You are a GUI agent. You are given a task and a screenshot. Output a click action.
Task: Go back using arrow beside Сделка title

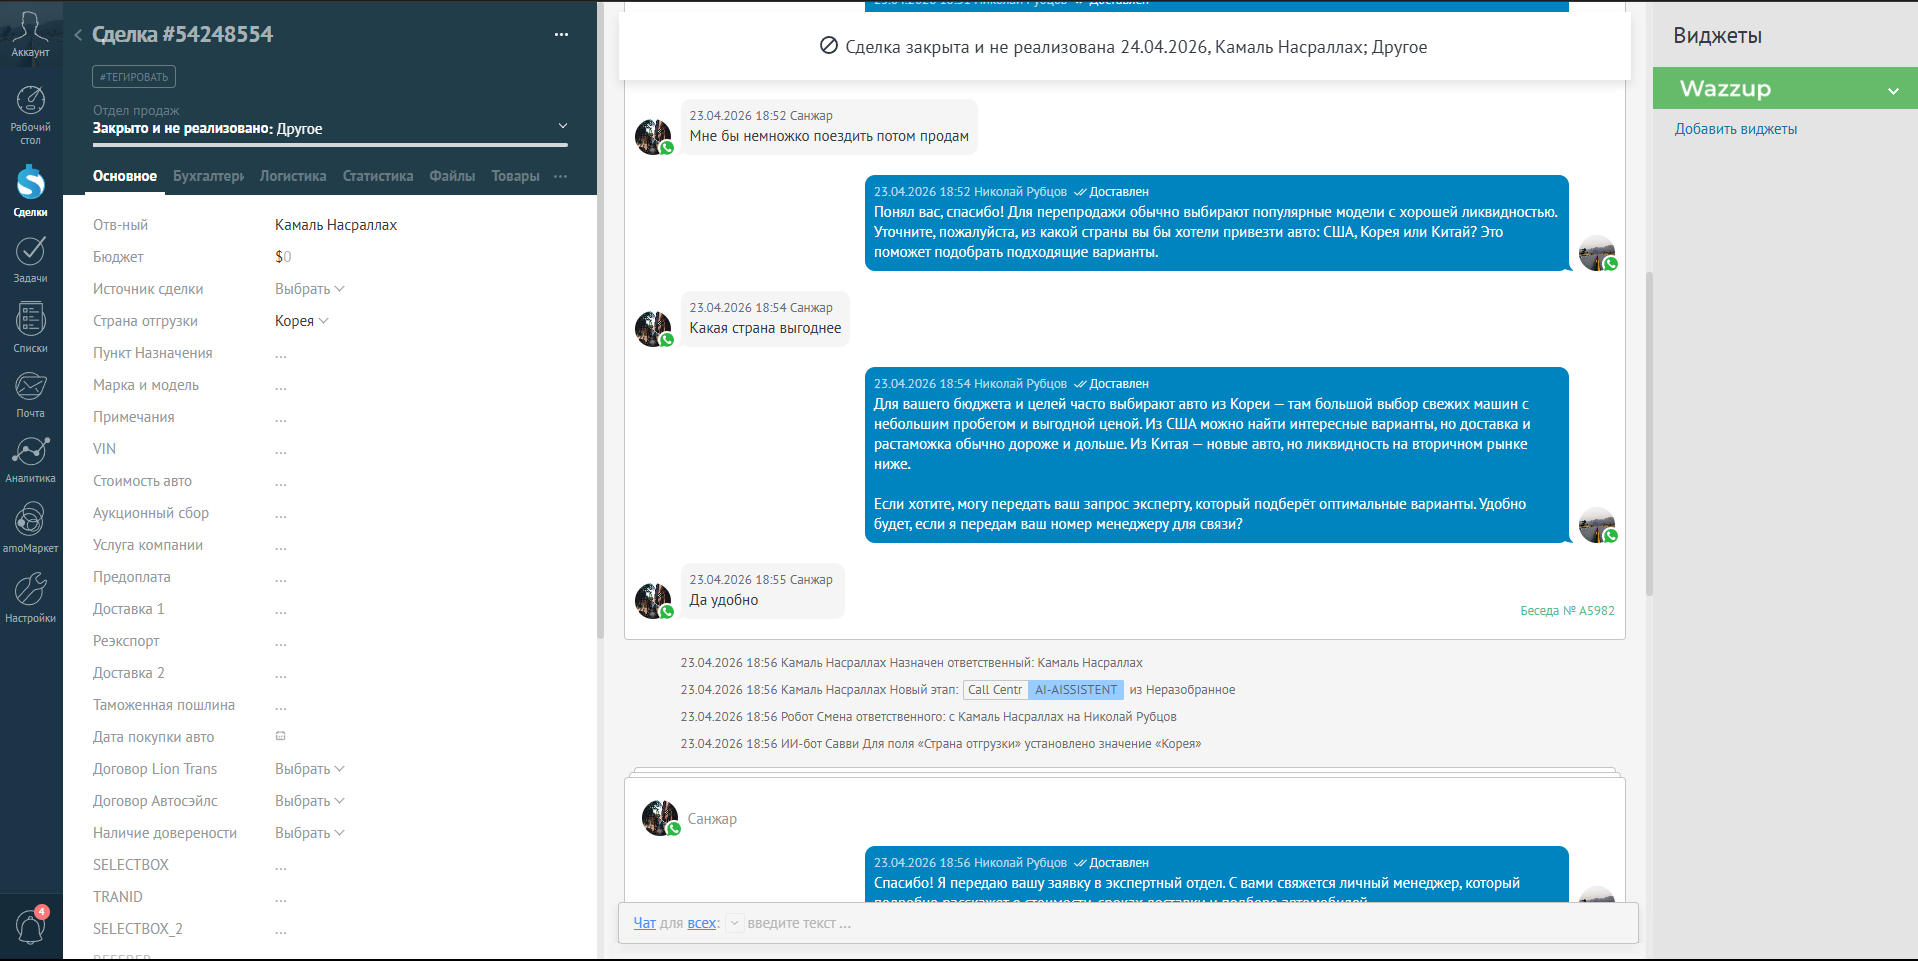click(78, 35)
